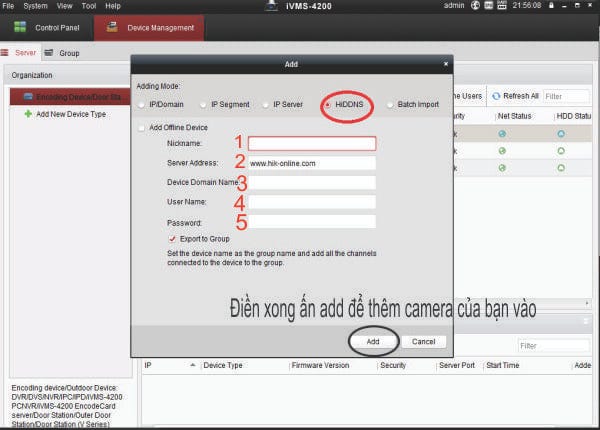This screenshot has width=600, height=430.
Task: Click the Net Status column header
Action: point(514,116)
